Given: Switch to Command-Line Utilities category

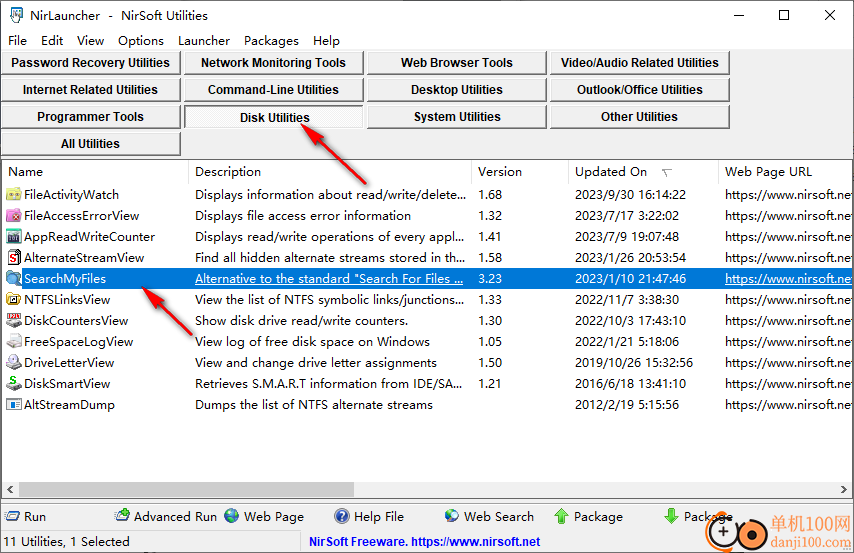Looking at the screenshot, I should (x=273, y=89).
